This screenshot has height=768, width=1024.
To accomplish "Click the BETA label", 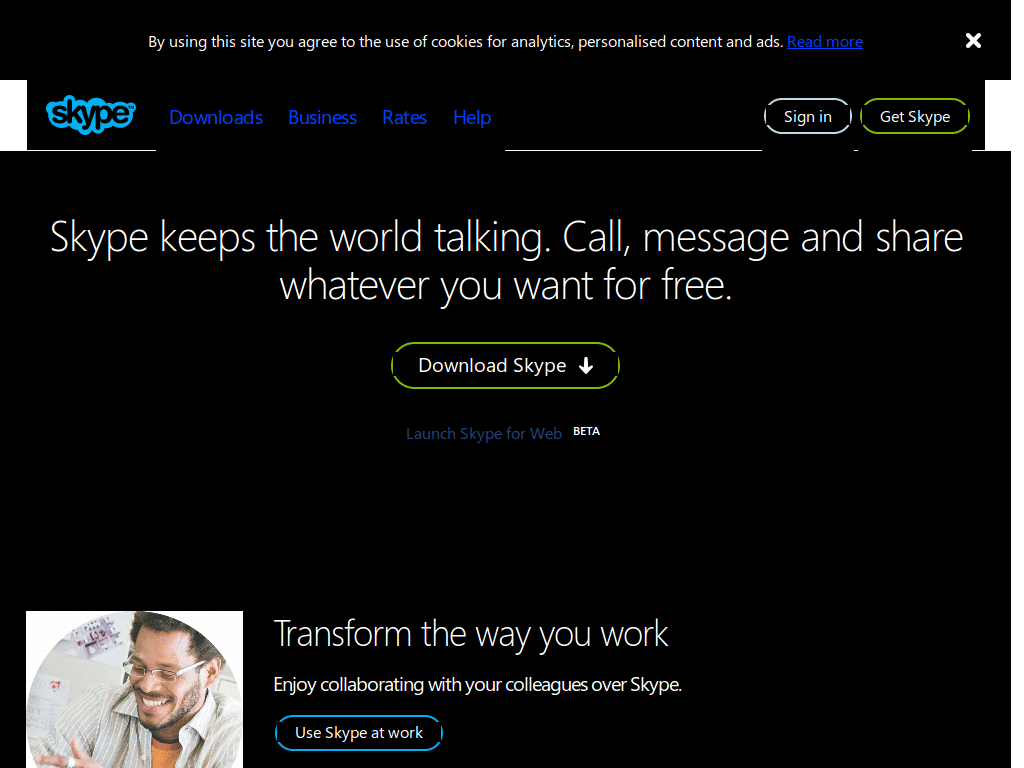I will (586, 431).
